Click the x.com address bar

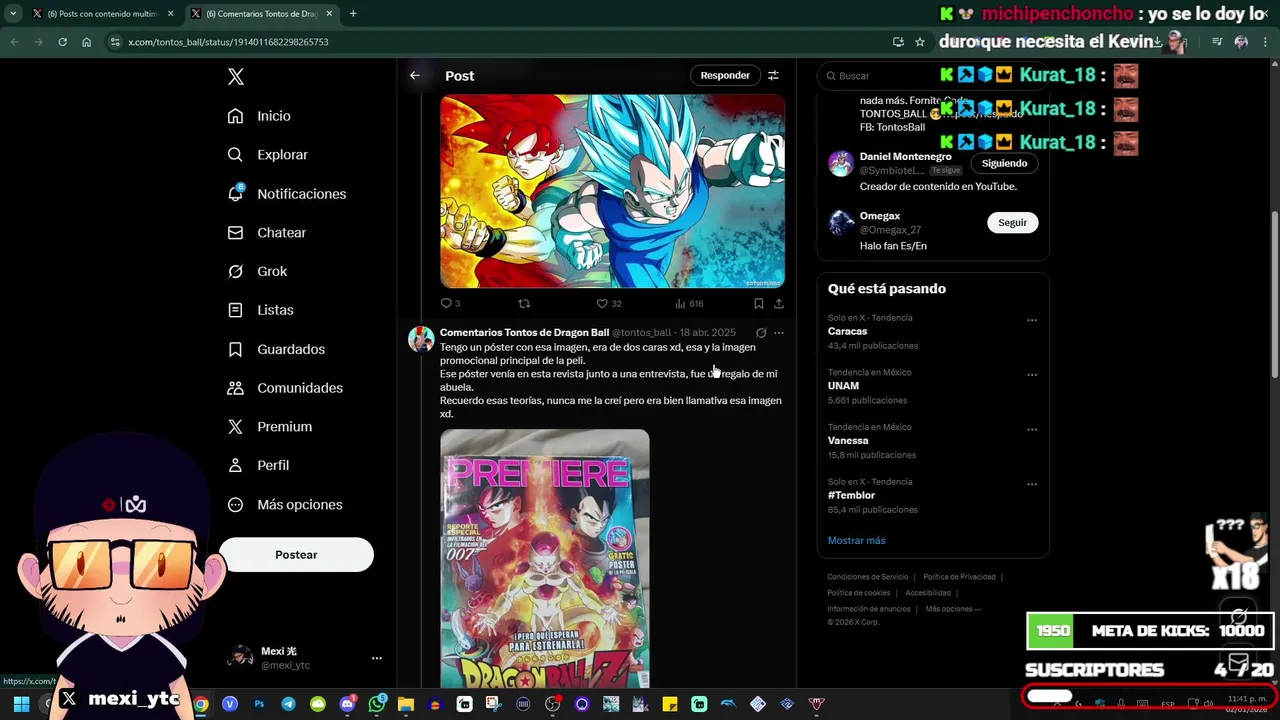point(500,42)
